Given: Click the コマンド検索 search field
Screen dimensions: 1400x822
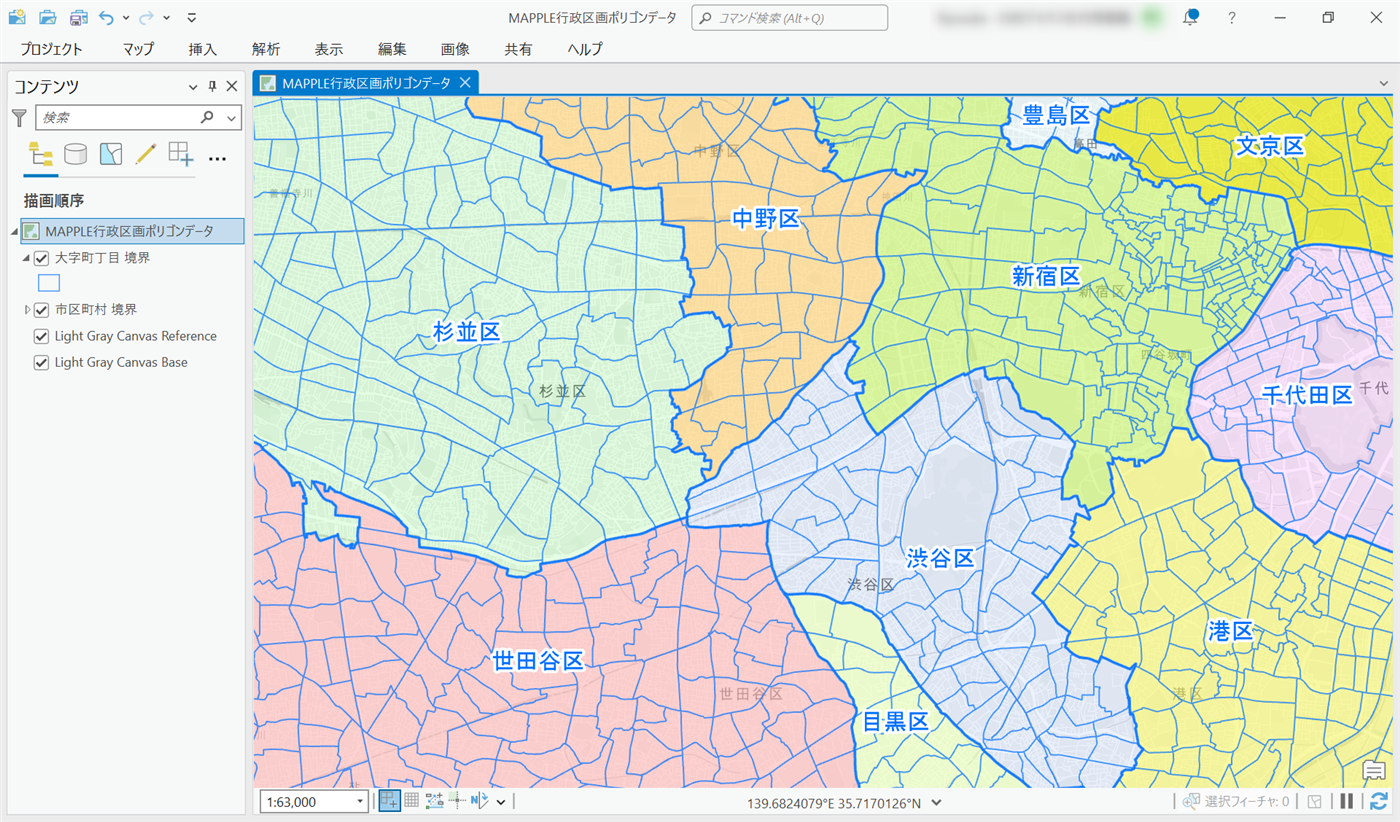Looking at the screenshot, I should point(789,18).
